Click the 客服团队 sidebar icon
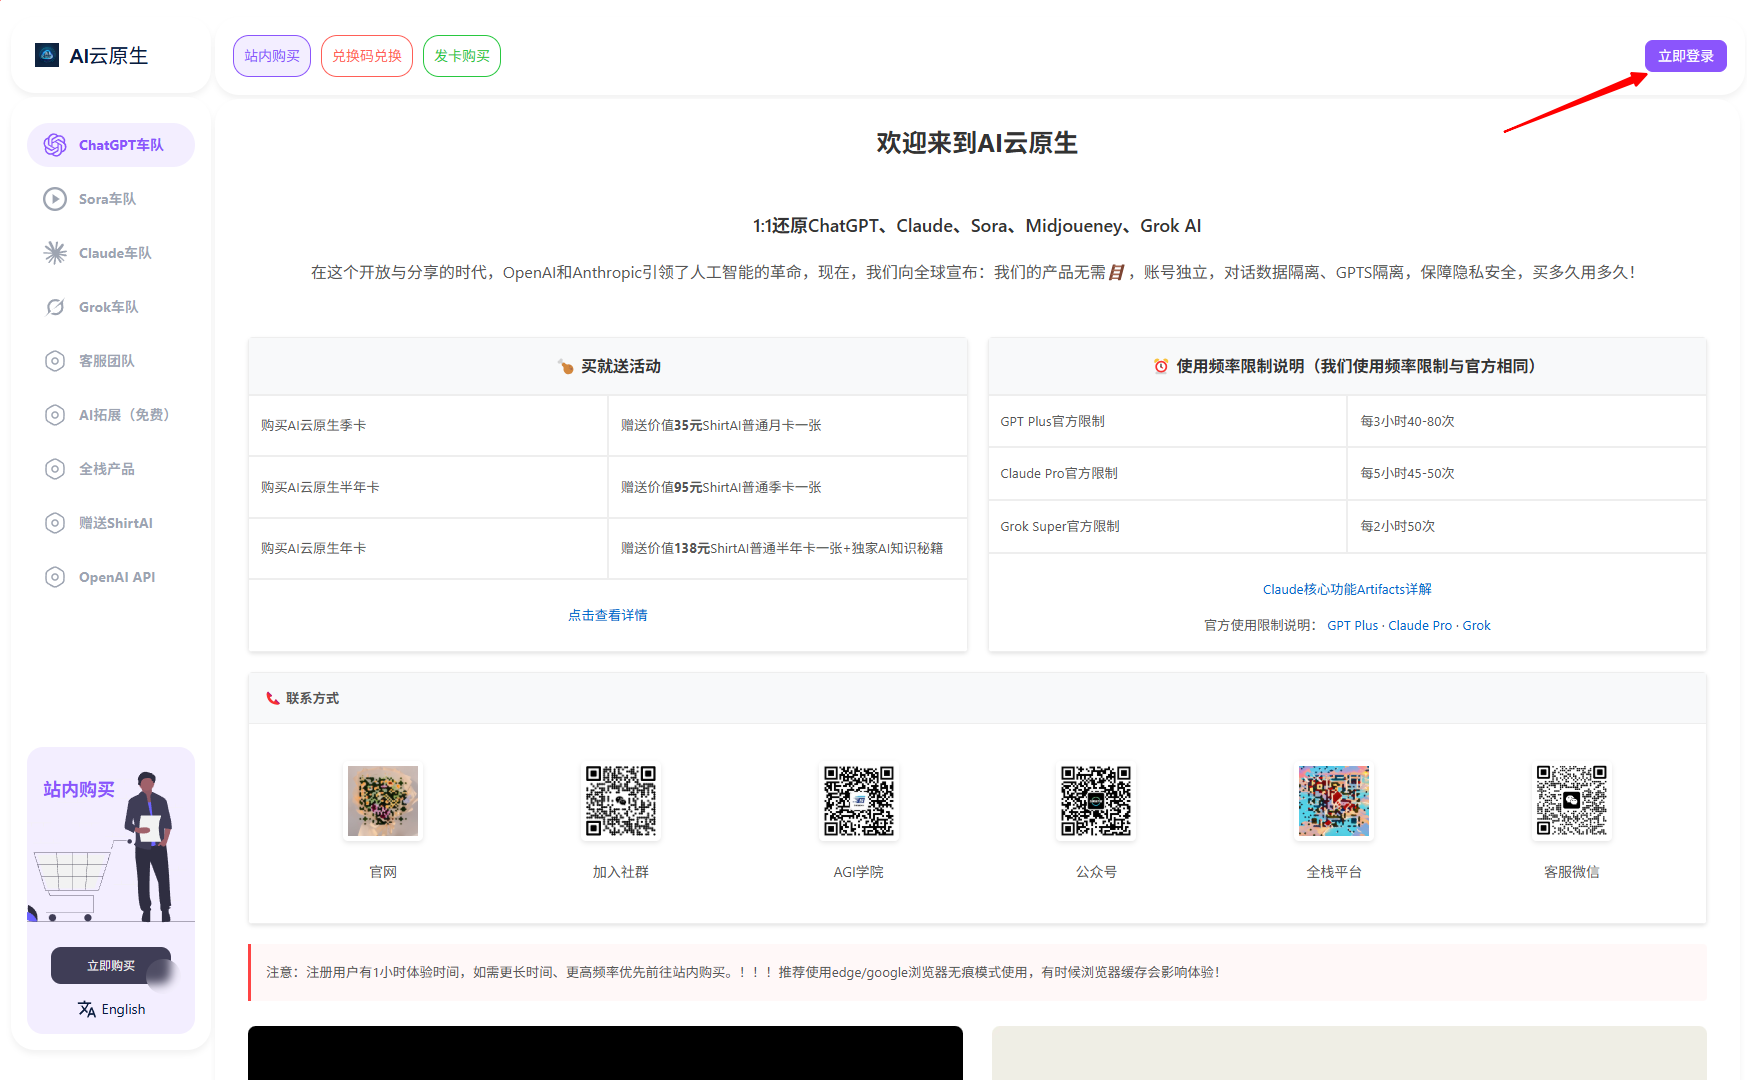1747x1080 pixels. [55, 361]
